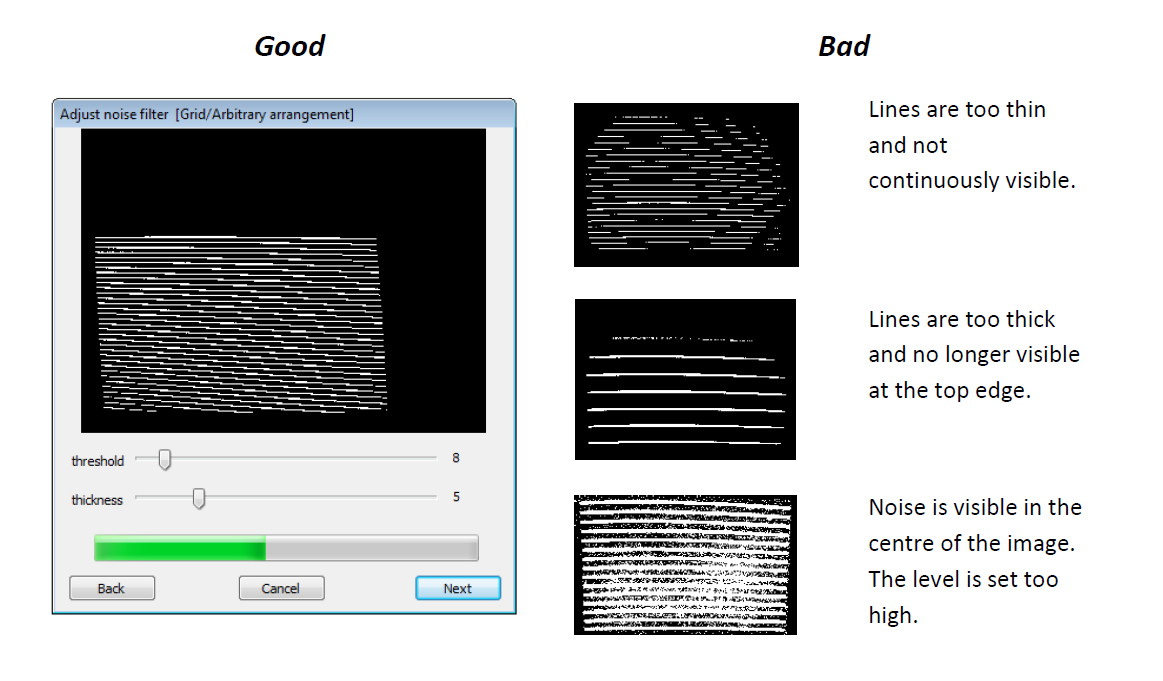1163x681 pixels.
Task: Click the Bad heading
Action: click(x=843, y=46)
